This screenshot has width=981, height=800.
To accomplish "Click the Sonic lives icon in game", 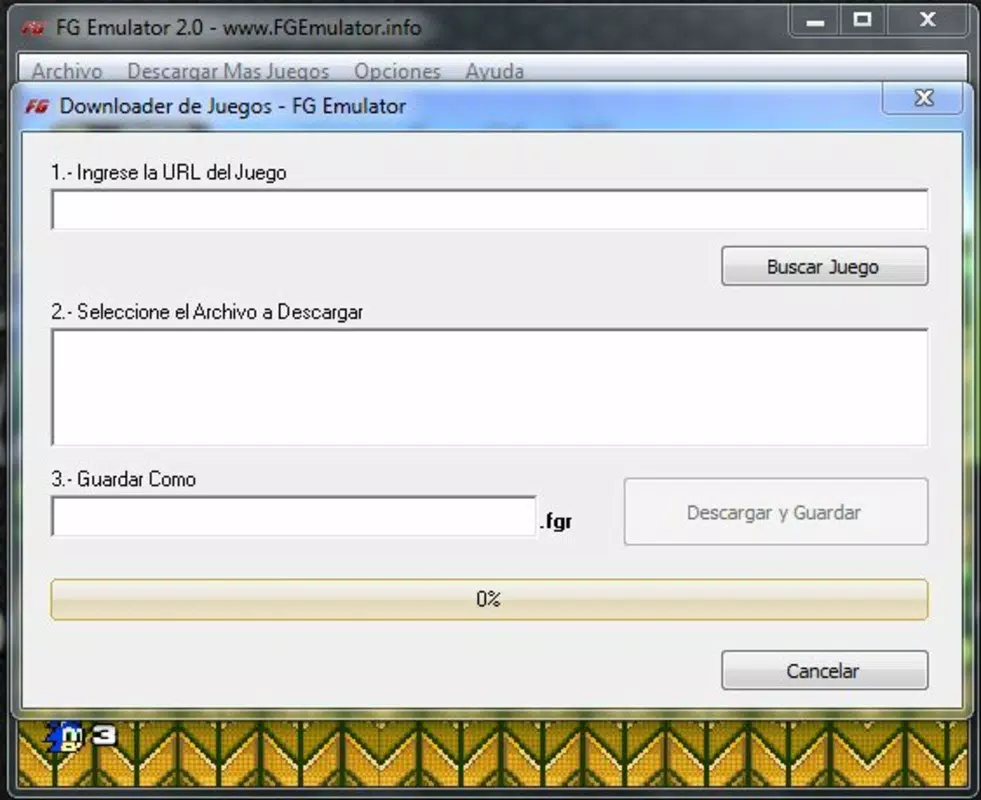I will (64, 736).
